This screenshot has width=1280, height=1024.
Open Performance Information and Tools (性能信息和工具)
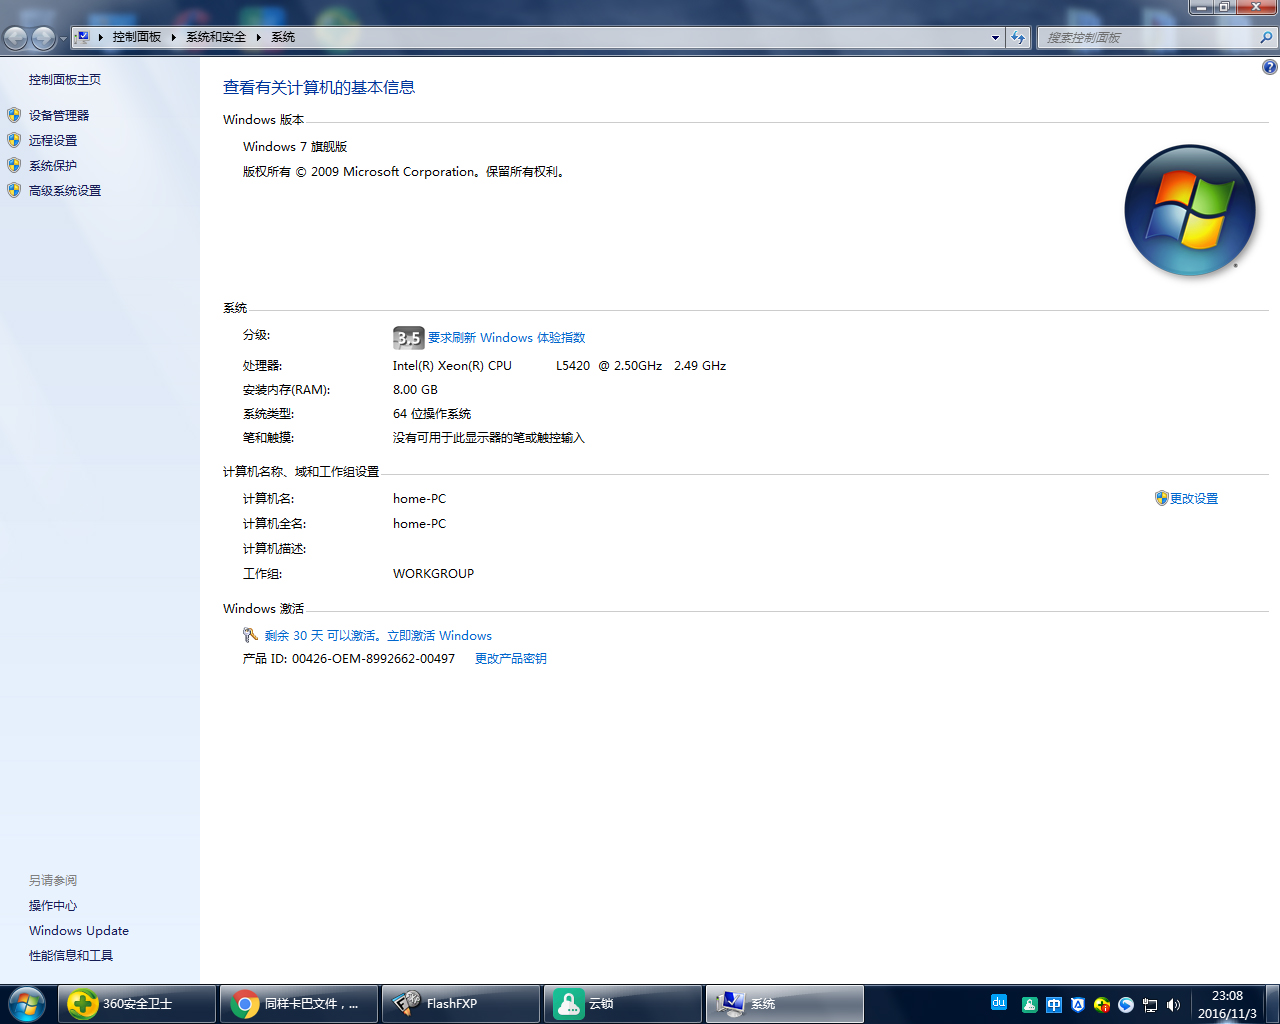pos(71,956)
